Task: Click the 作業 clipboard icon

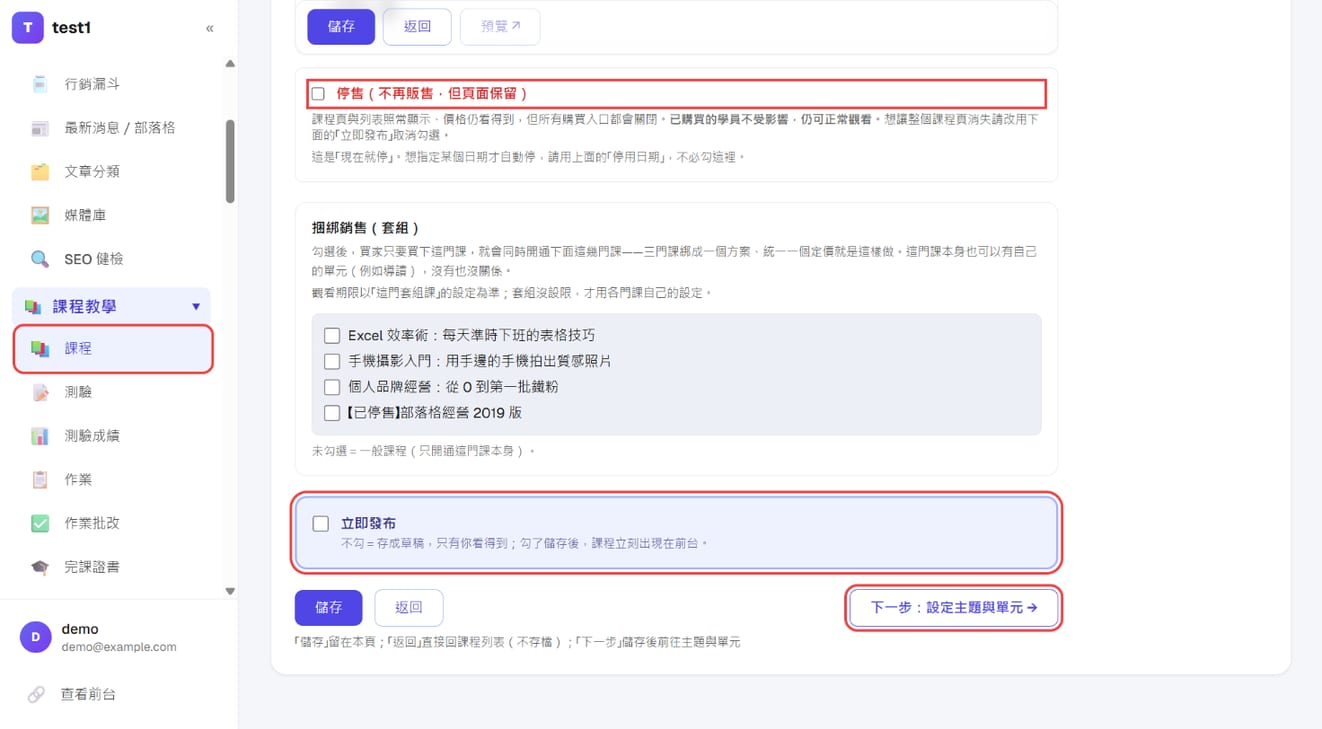Action: (40, 479)
